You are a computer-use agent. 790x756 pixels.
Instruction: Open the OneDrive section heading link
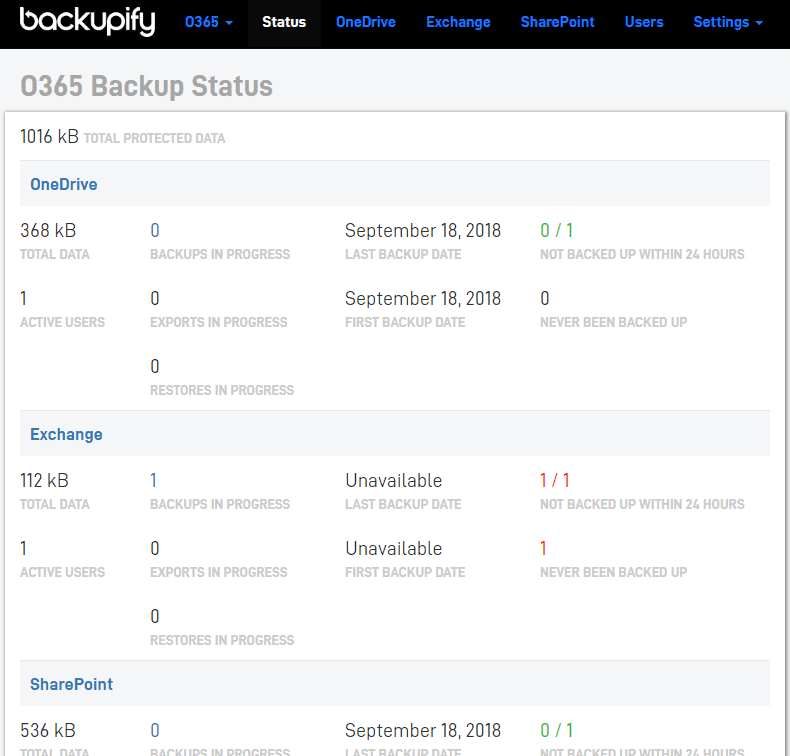click(x=63, y=184)
